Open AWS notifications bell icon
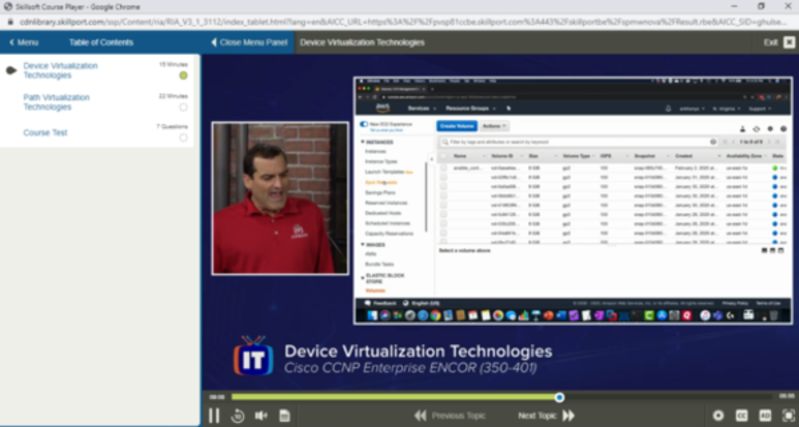Image resolution: width=799 pixels, height=427 pixels. [x=668, y=109]
